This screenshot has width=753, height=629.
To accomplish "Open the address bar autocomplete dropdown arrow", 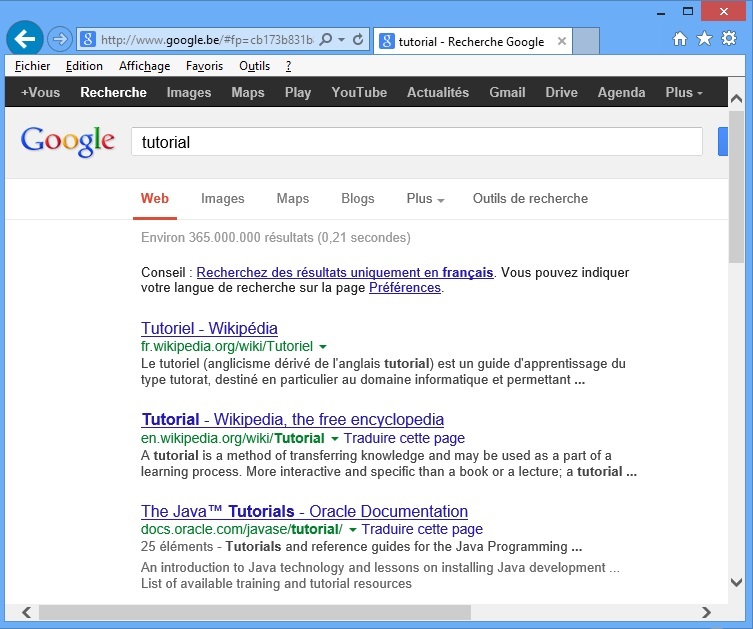I will (341, 40).
